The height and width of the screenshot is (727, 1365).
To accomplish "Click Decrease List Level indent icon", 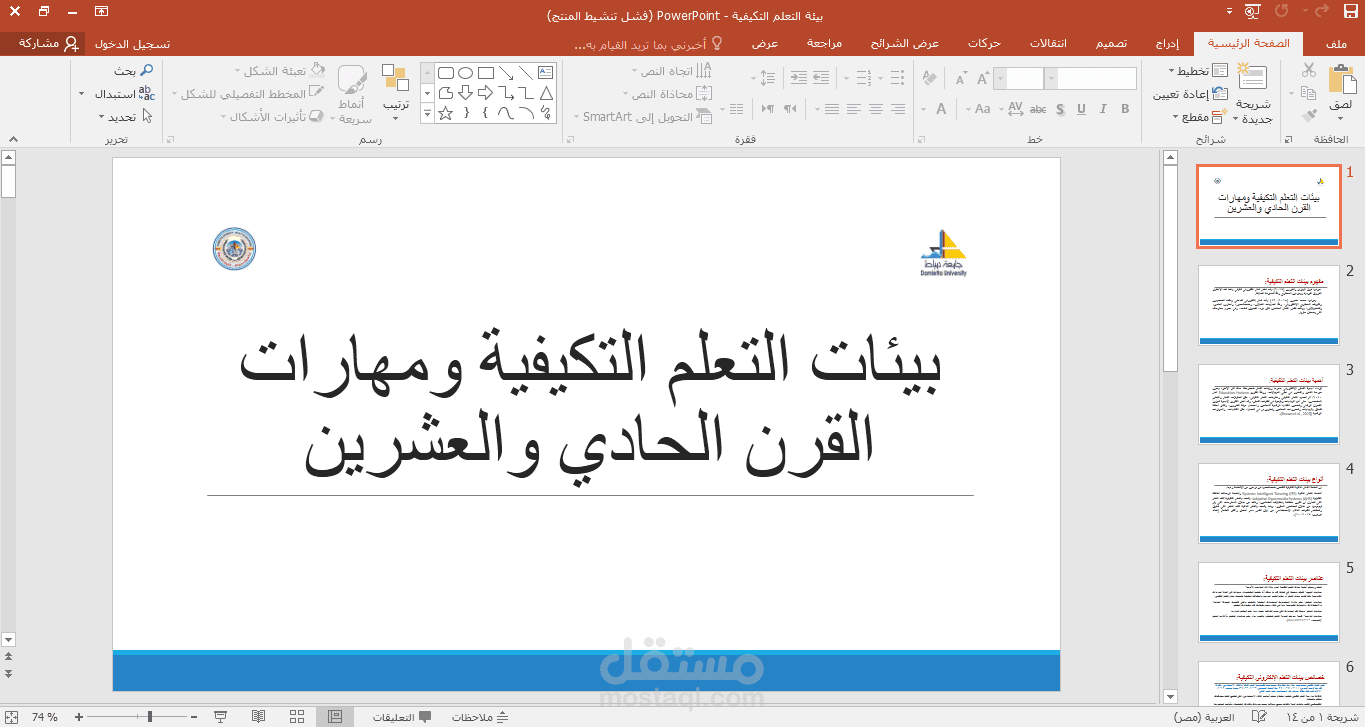I will coord(821,77).
